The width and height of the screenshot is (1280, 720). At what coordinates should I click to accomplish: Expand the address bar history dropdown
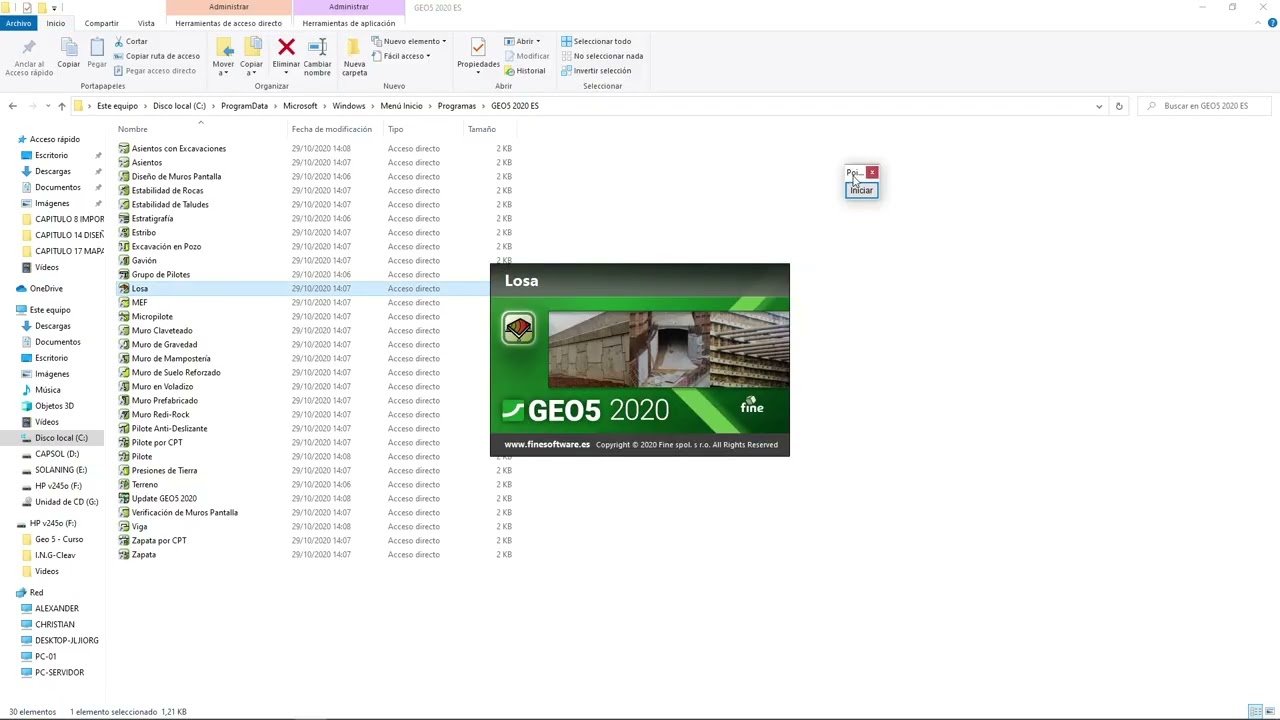click(1099, 106)
